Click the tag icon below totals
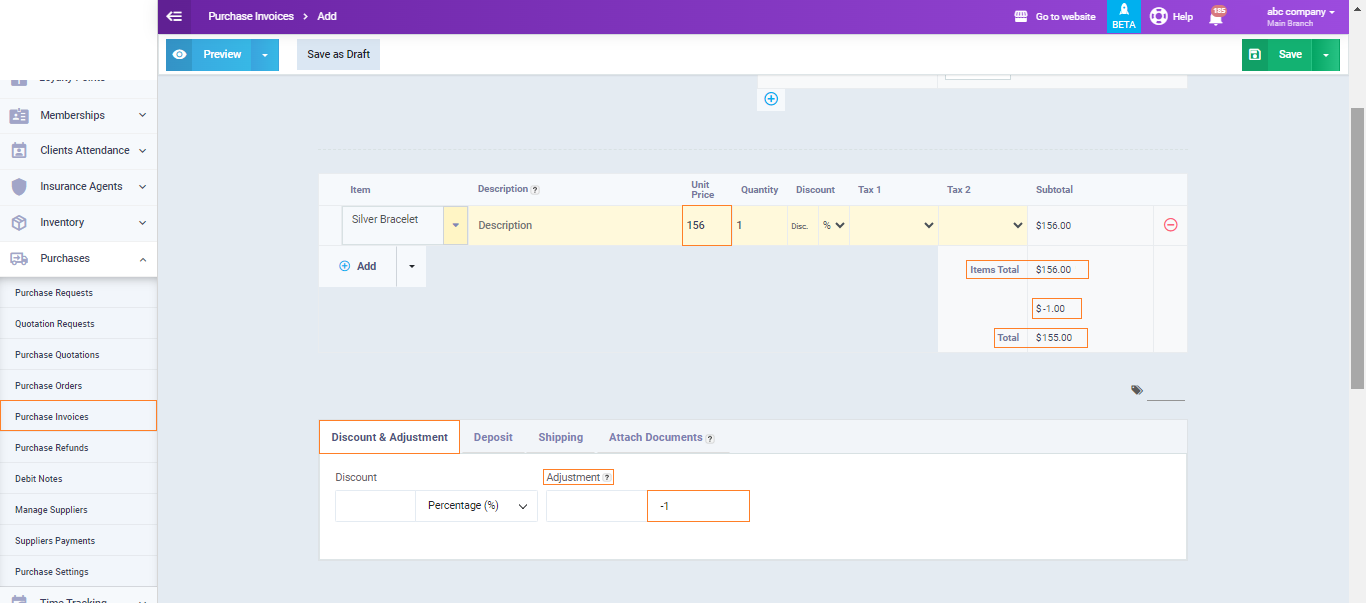 [1137, 390]
